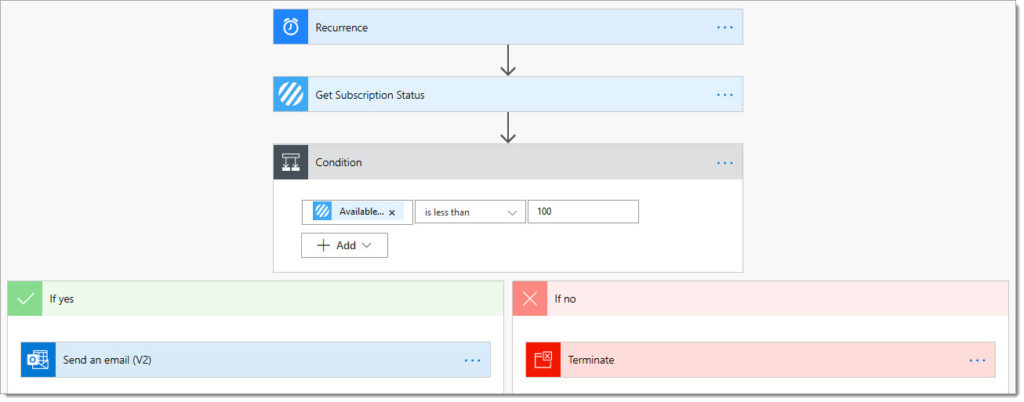Viewport: 1024px width, 402px height.
Task: Click the Recurrence clock icon
Action: (291, 27)
